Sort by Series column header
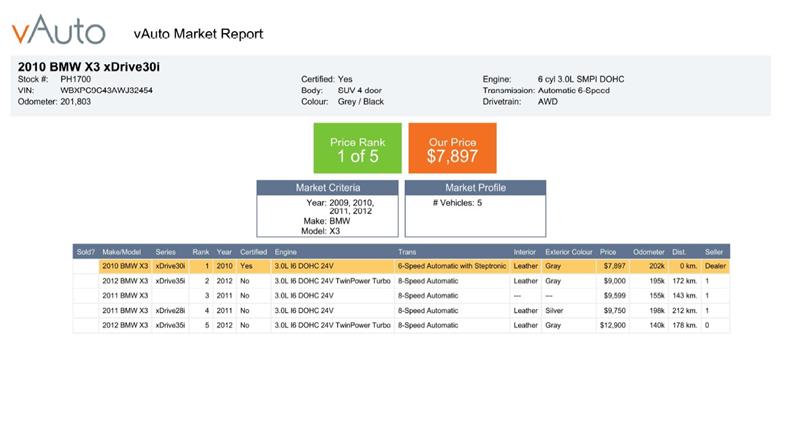Screen dimensions: 800x439 click(x=165, y=252)
